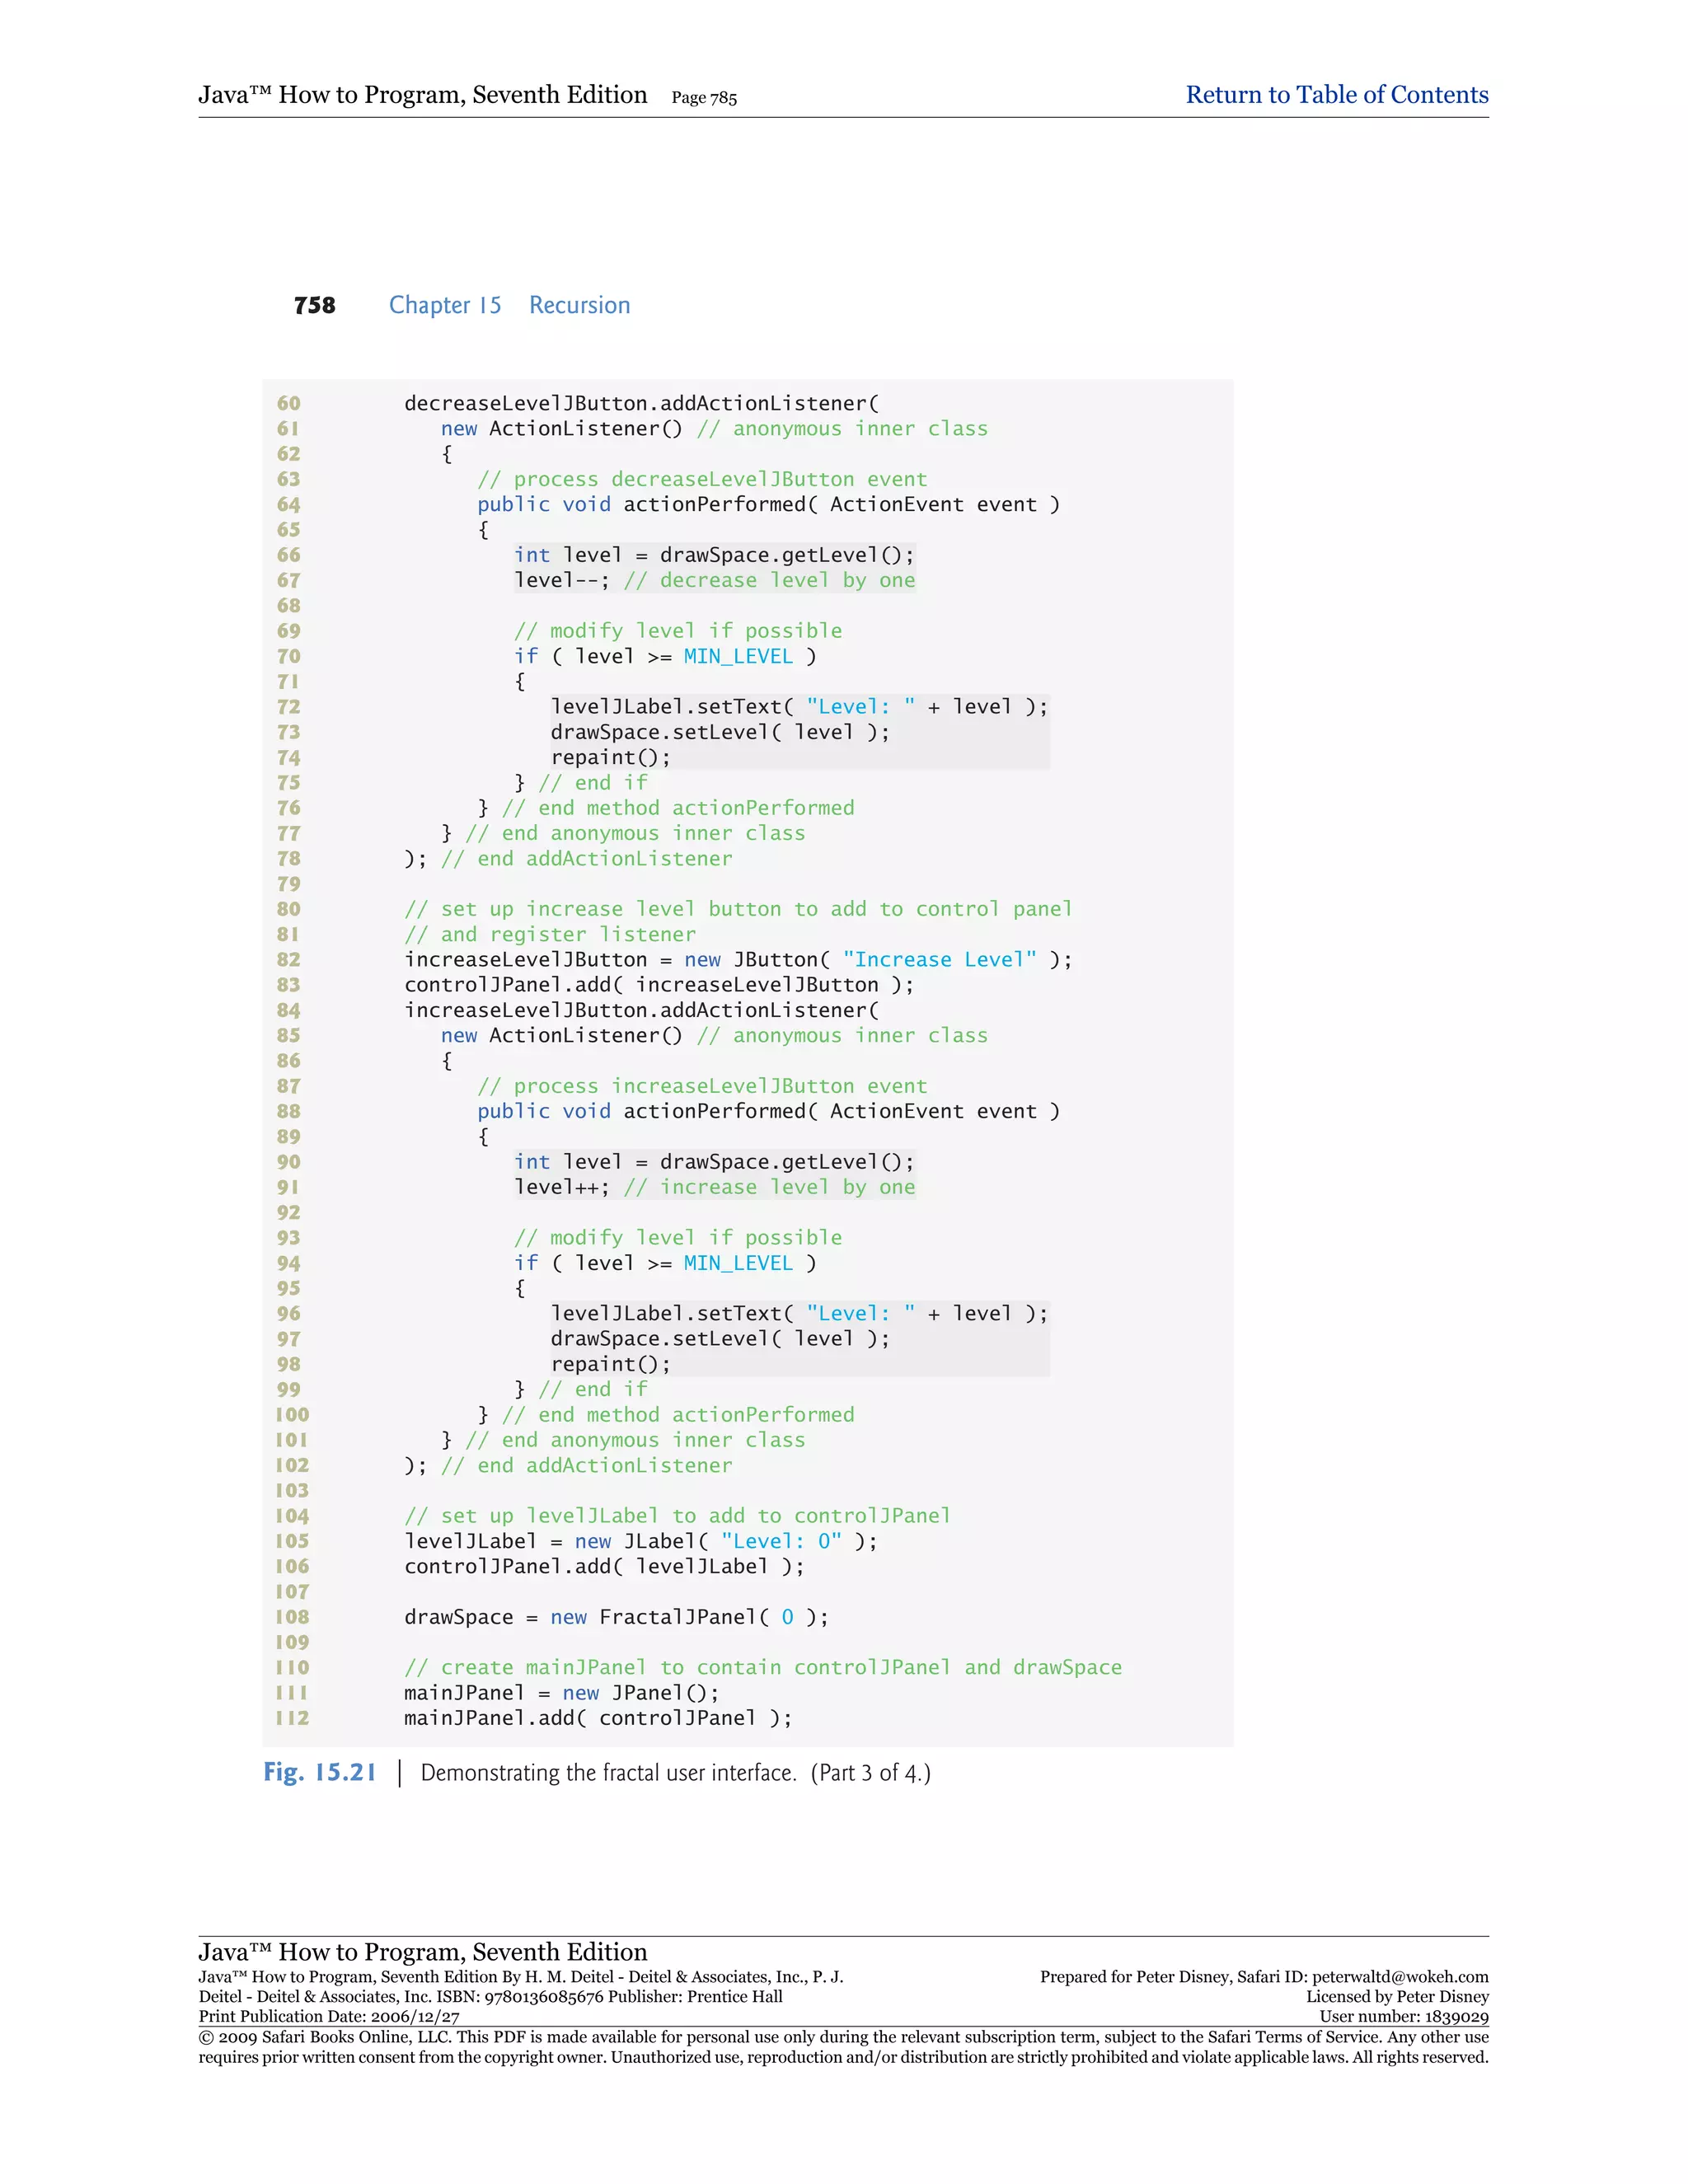Click the "Level: 0" string on line 105

(781, 1541)
